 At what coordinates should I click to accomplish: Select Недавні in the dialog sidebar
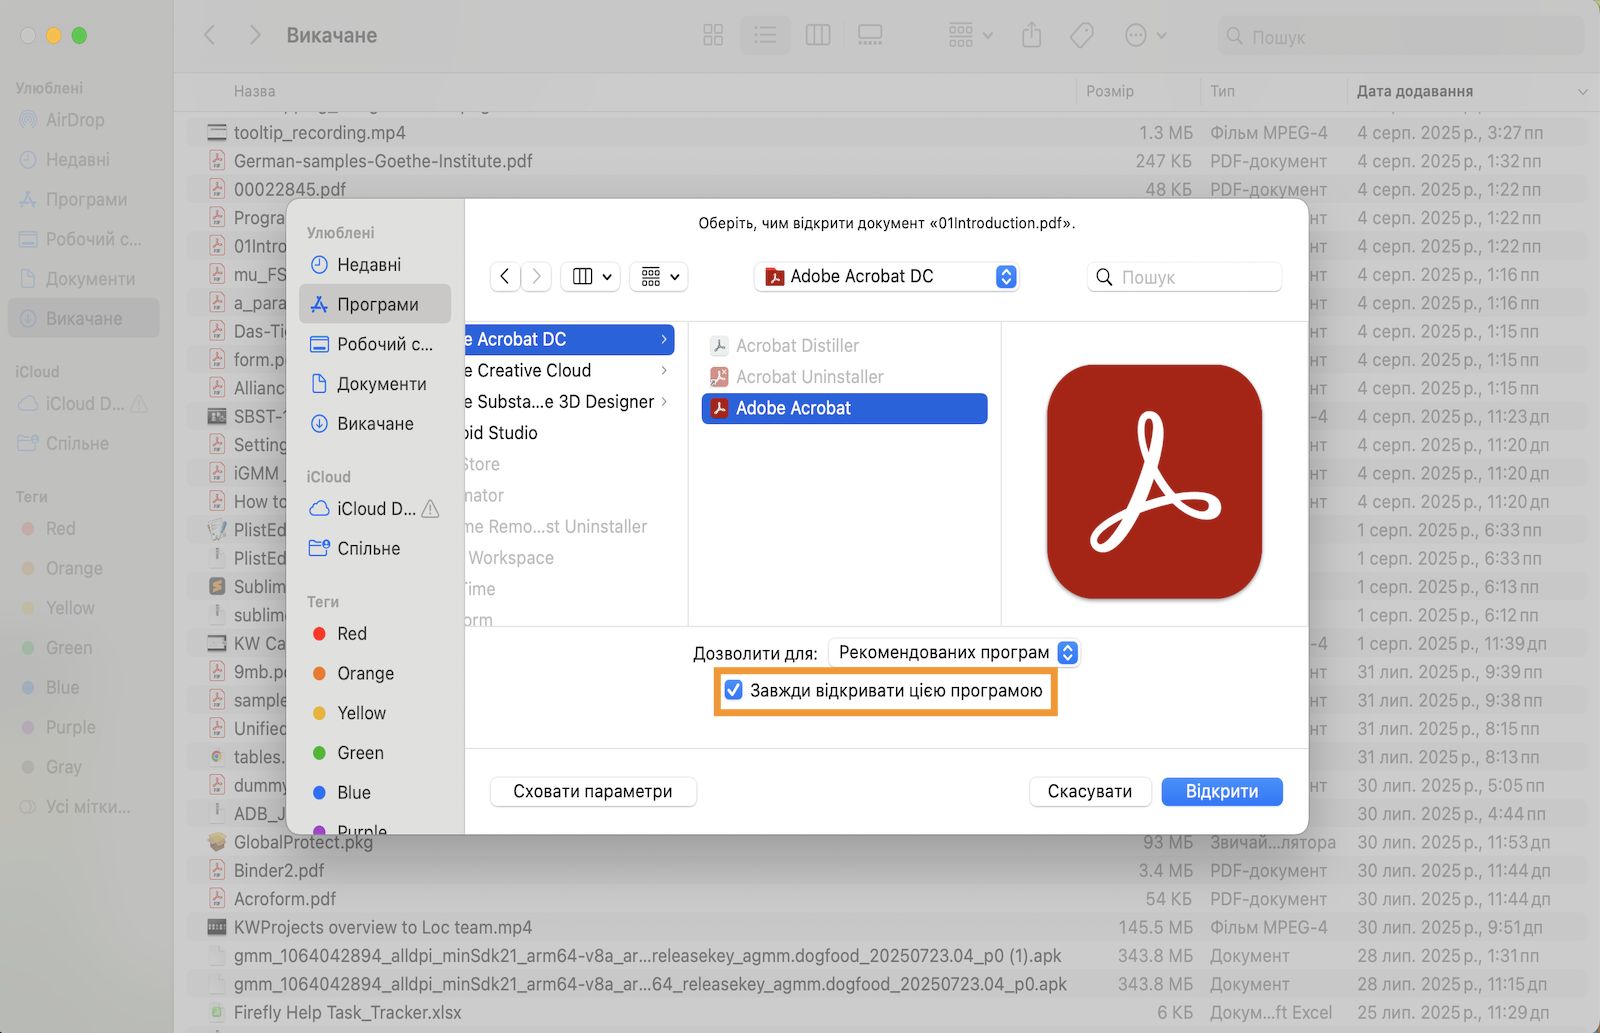coord(375,265)
